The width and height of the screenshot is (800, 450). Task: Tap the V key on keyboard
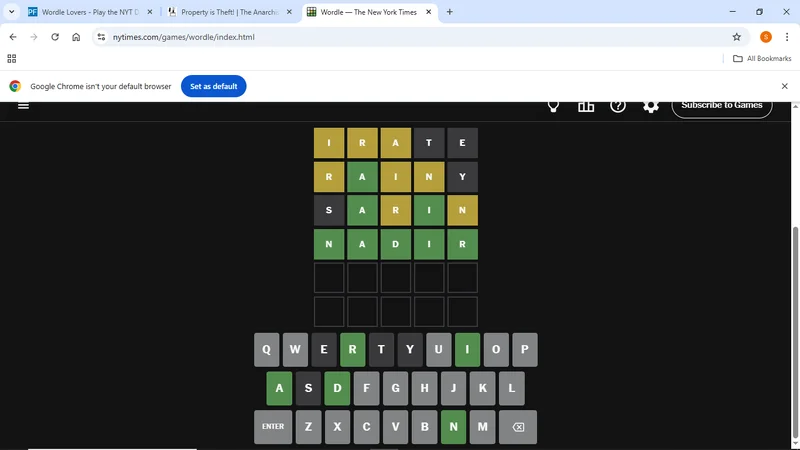(395, 427)
